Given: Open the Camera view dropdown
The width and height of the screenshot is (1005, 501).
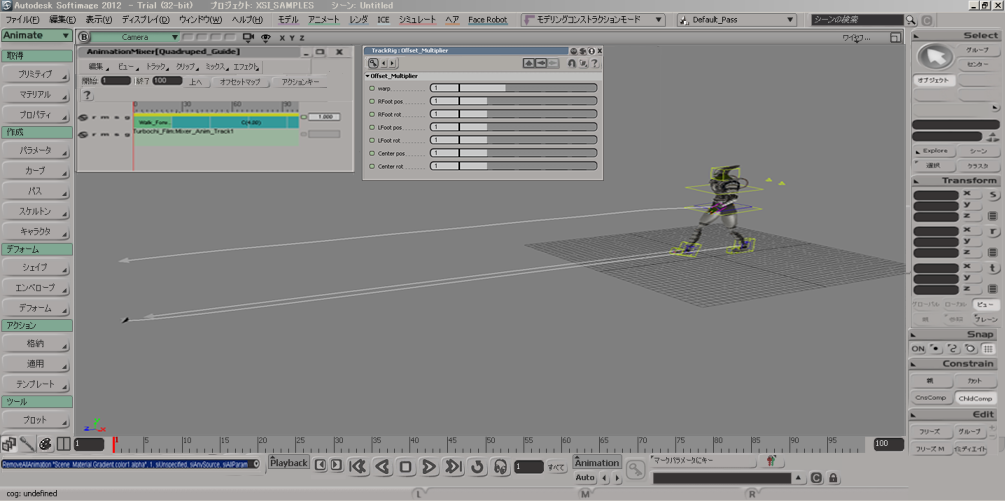Looking at the screenshot, I should 136,37.
